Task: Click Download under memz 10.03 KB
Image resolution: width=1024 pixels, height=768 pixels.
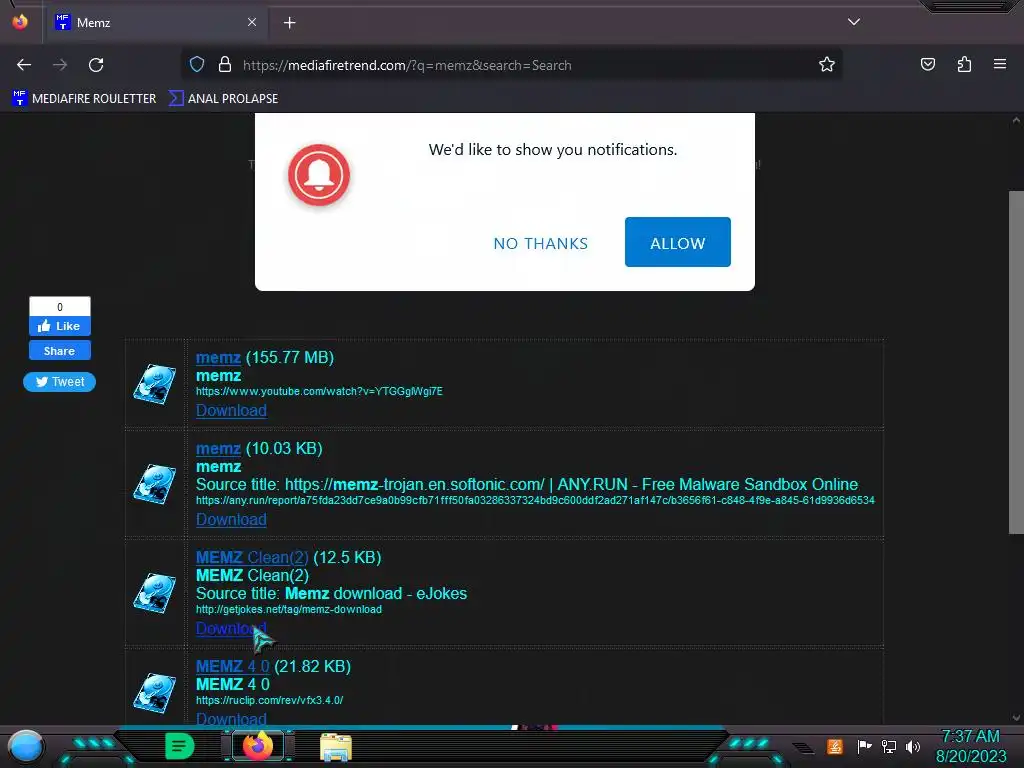Action: coord(231,519)
